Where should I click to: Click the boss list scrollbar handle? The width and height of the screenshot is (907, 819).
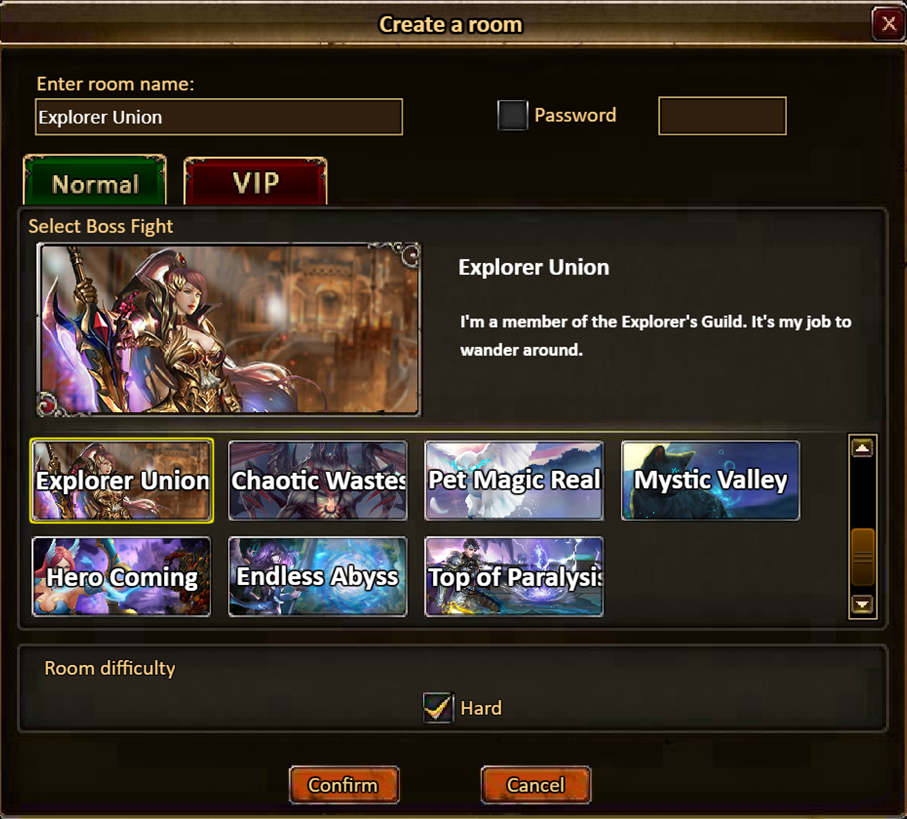862,558
